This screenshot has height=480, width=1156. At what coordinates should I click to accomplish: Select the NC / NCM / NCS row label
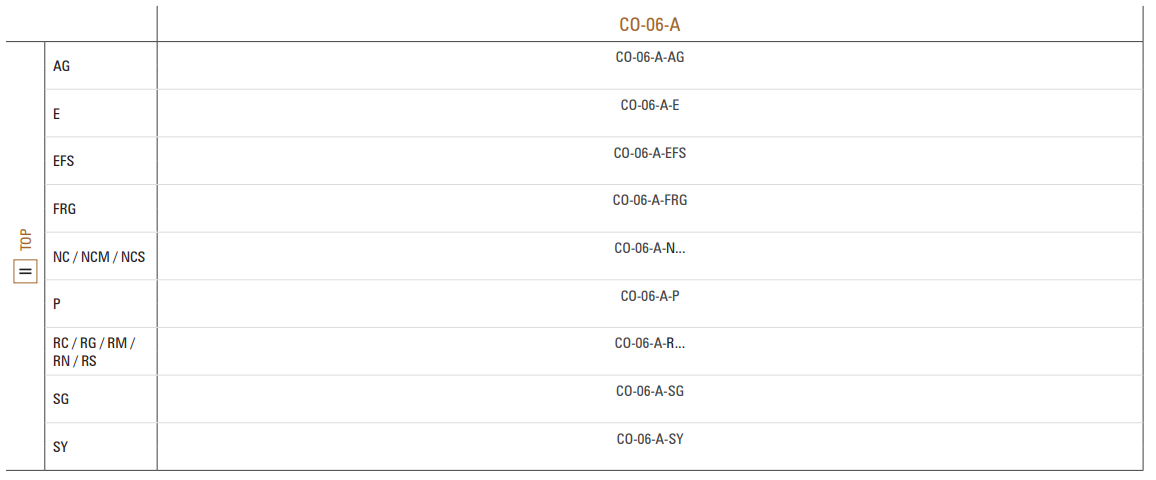pyautogui.click(x=99, y=257)
